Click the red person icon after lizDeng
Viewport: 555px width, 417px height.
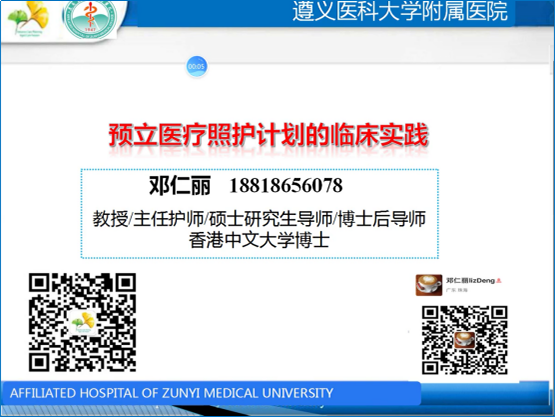pyautogui.click(x=498, y=281)
